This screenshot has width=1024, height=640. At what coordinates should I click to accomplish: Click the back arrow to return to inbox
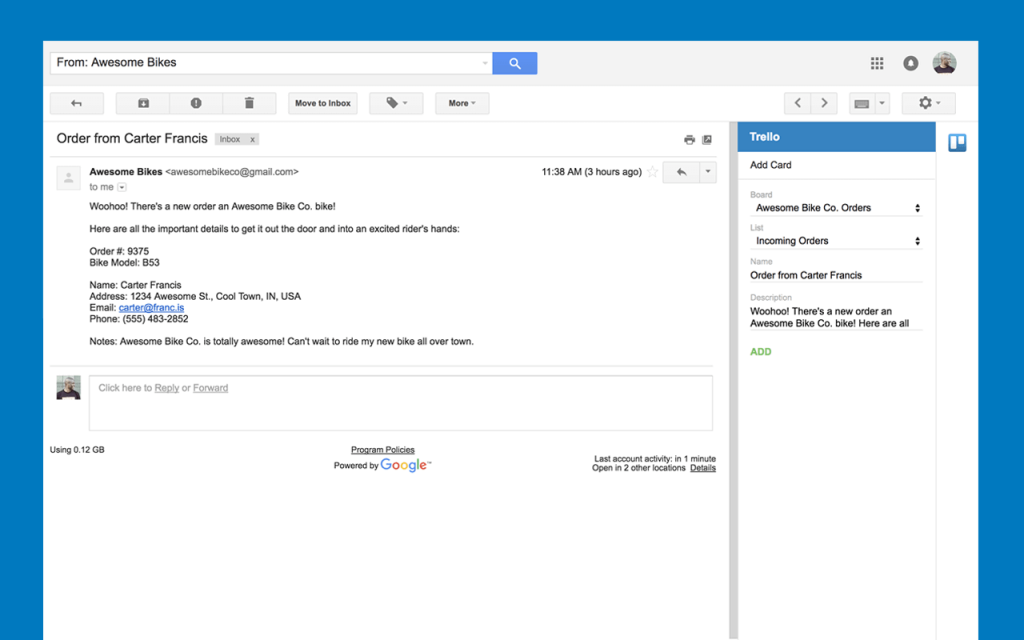click(x=77, y=102)
